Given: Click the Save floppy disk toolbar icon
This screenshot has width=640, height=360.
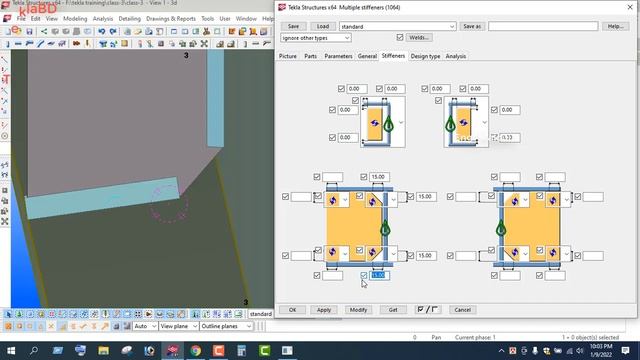Looking at the screenshot, I should point(29,31).
